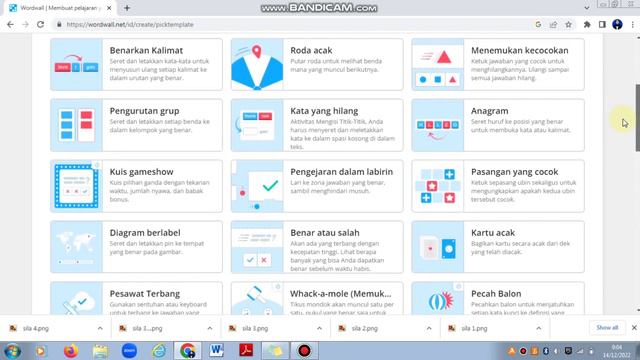
Task: Pick Pasangan yang cocok template icon
Action: click(438, 186)
